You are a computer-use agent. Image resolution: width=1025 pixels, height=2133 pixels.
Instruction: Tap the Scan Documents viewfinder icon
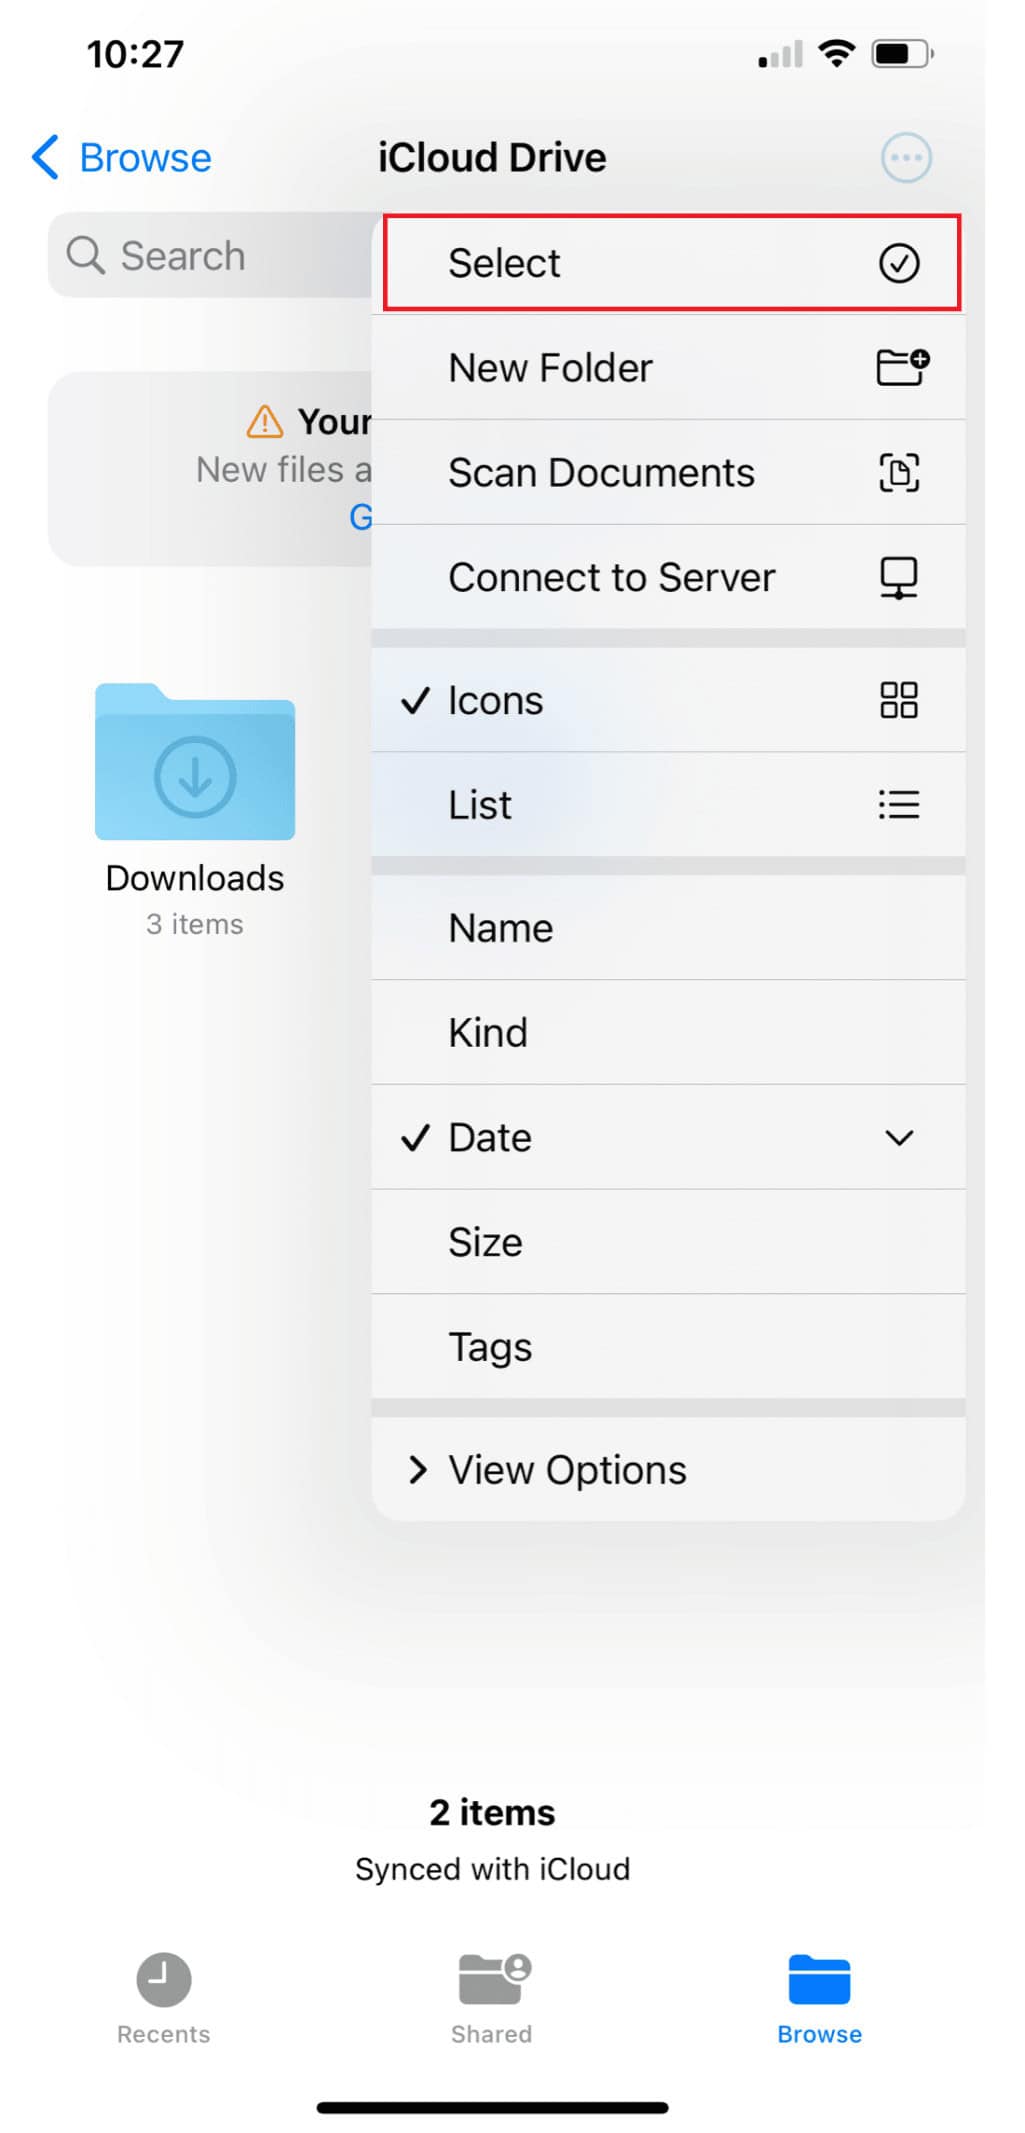[x=898, y=472]
